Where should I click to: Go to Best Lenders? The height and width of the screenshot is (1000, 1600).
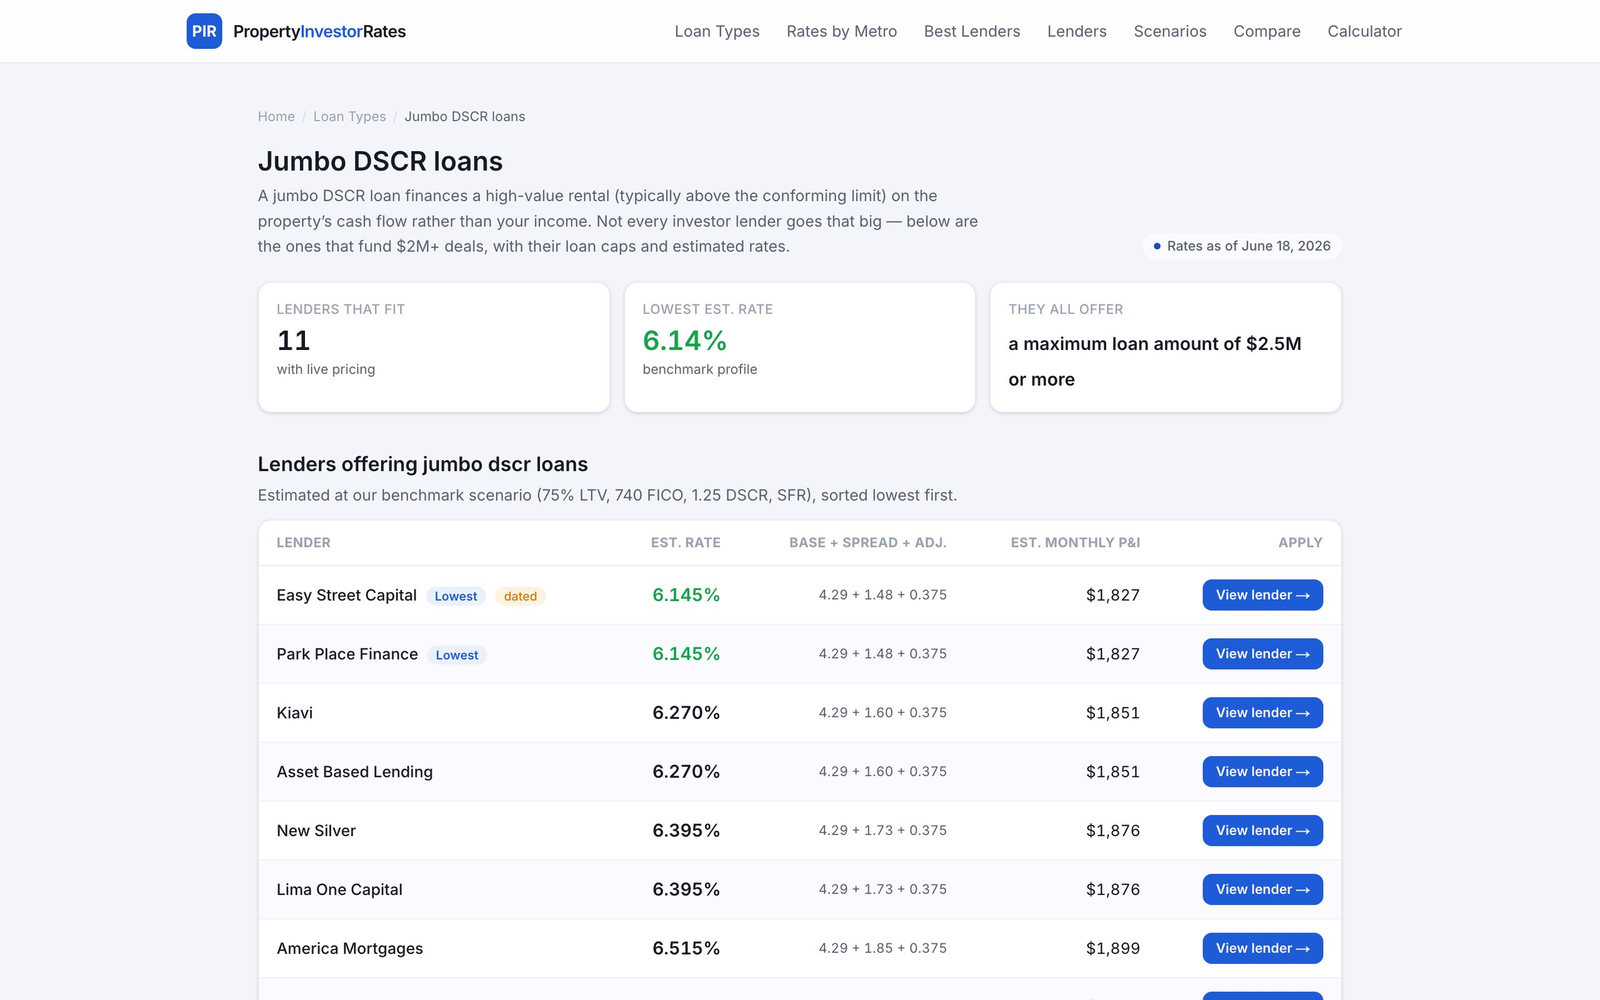point(972,31)
